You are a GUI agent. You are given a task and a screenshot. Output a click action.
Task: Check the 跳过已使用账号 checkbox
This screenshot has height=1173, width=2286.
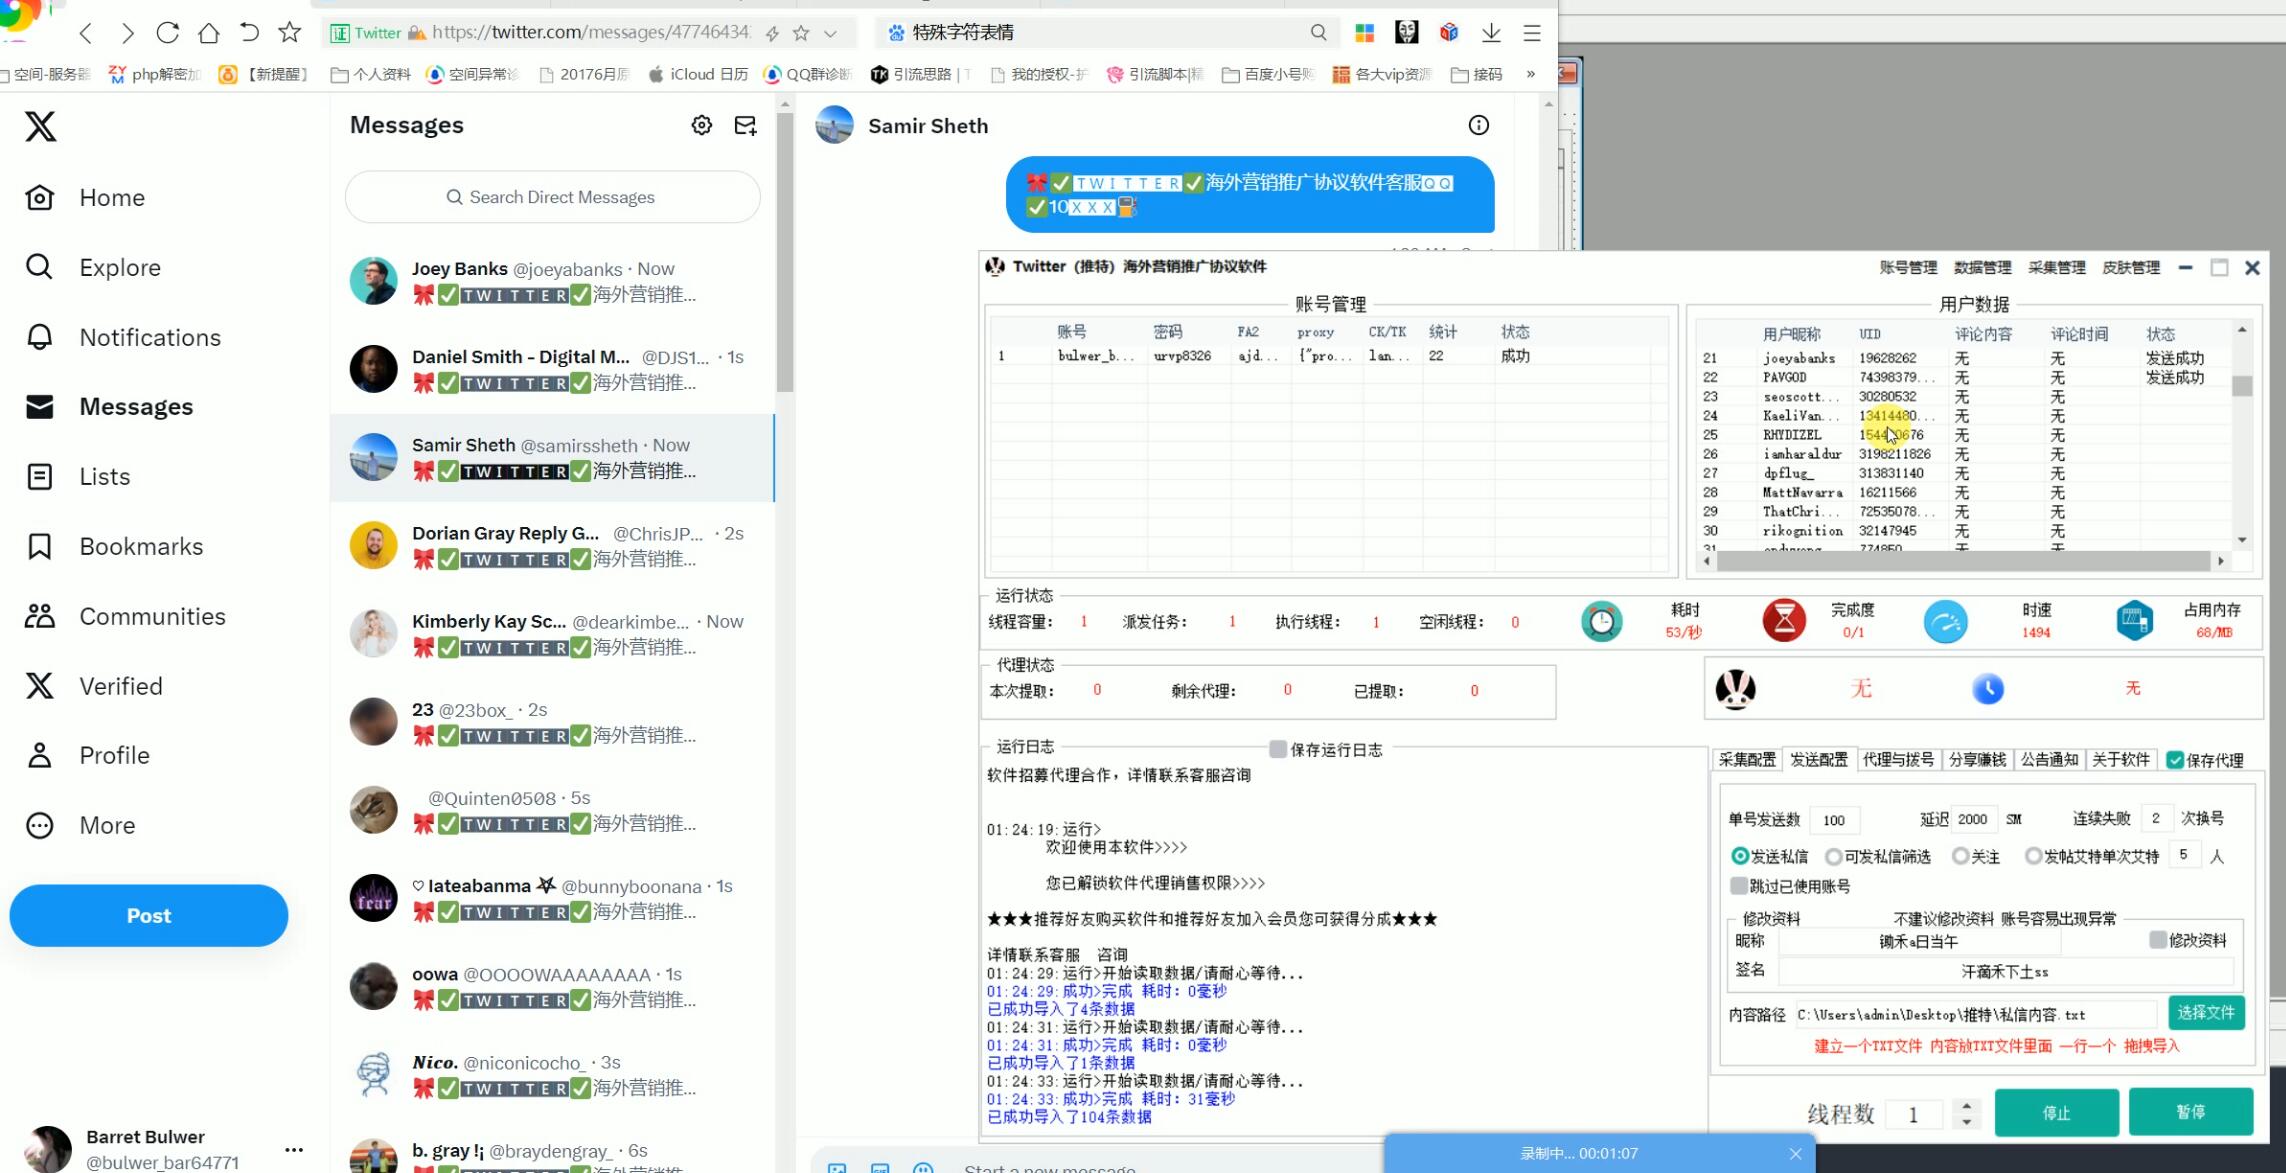[x=1739, y=886]
